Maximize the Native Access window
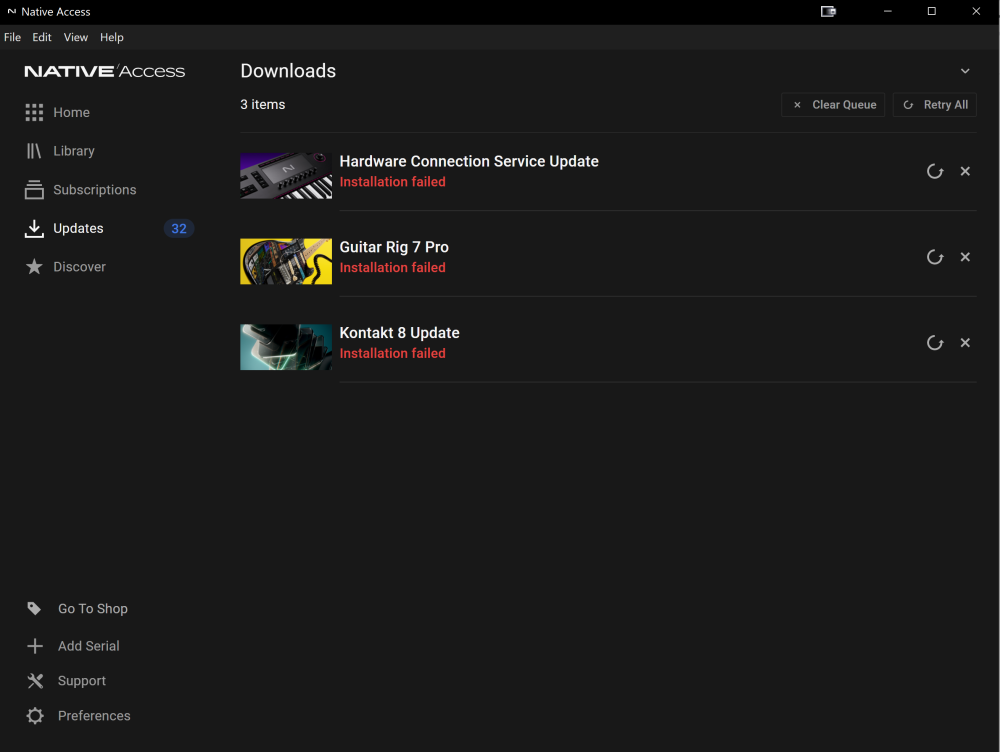 click(x=932, y=11)
